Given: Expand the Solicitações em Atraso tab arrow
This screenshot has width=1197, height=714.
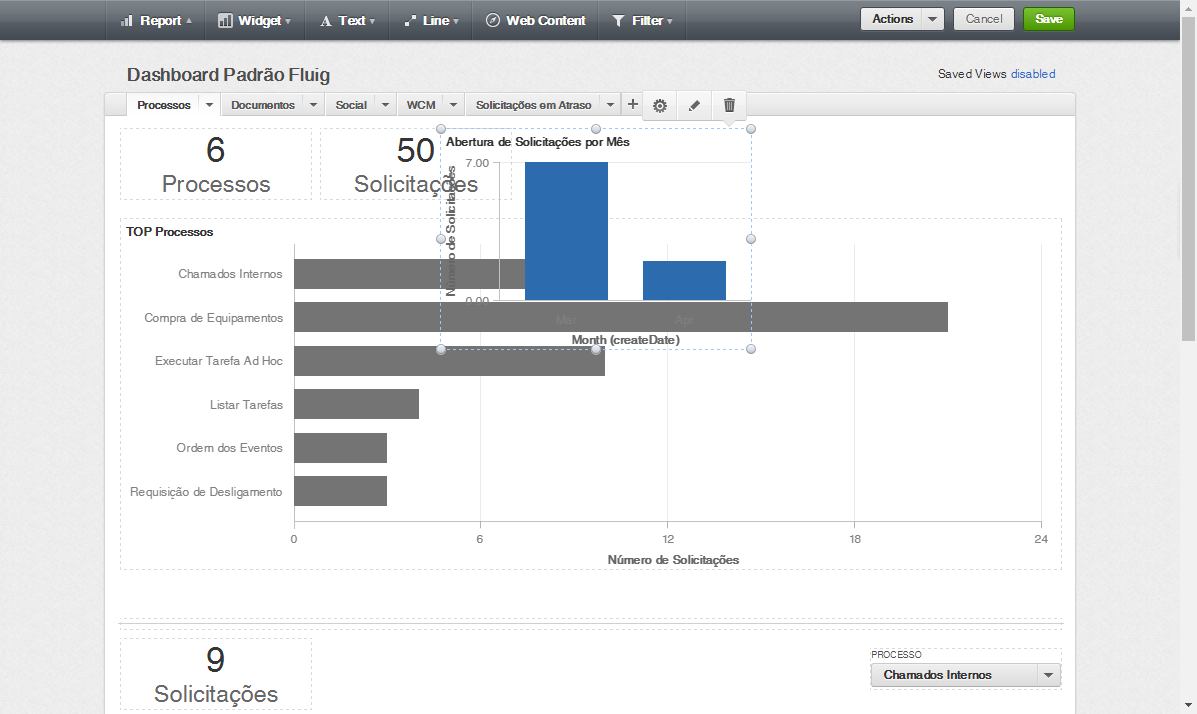Looking at the screenshot, I should pyautogui.click(x=610, y=105).
